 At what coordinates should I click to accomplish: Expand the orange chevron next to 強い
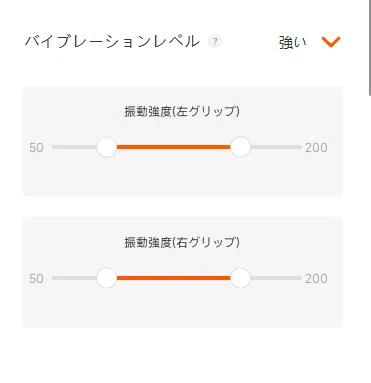(331, 42)
